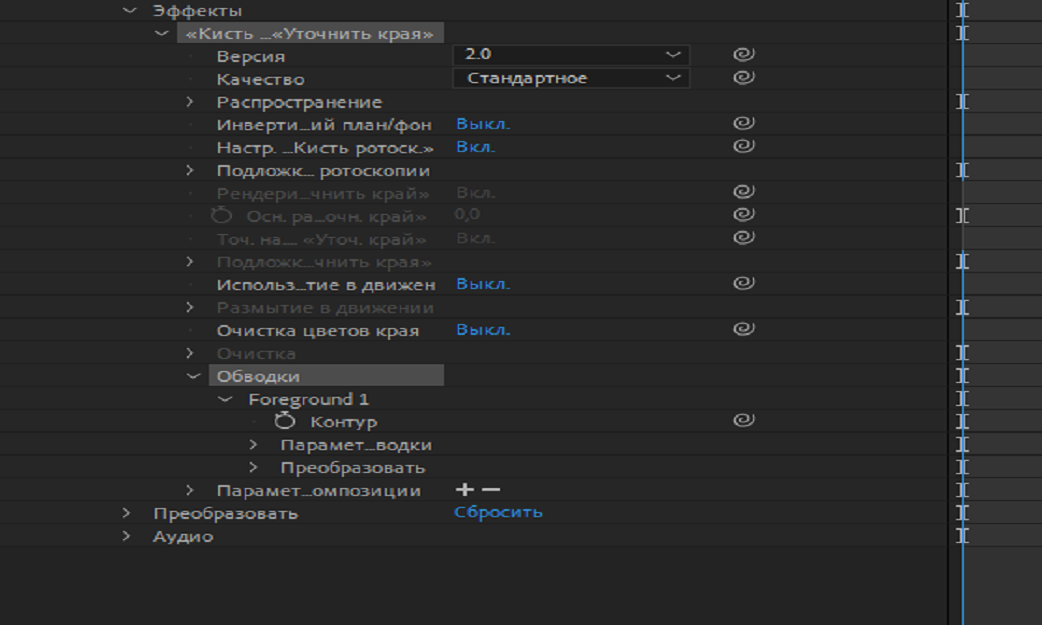Toggle Настр. …Кисть ротоск. value Вкл.

click(476, 147)
